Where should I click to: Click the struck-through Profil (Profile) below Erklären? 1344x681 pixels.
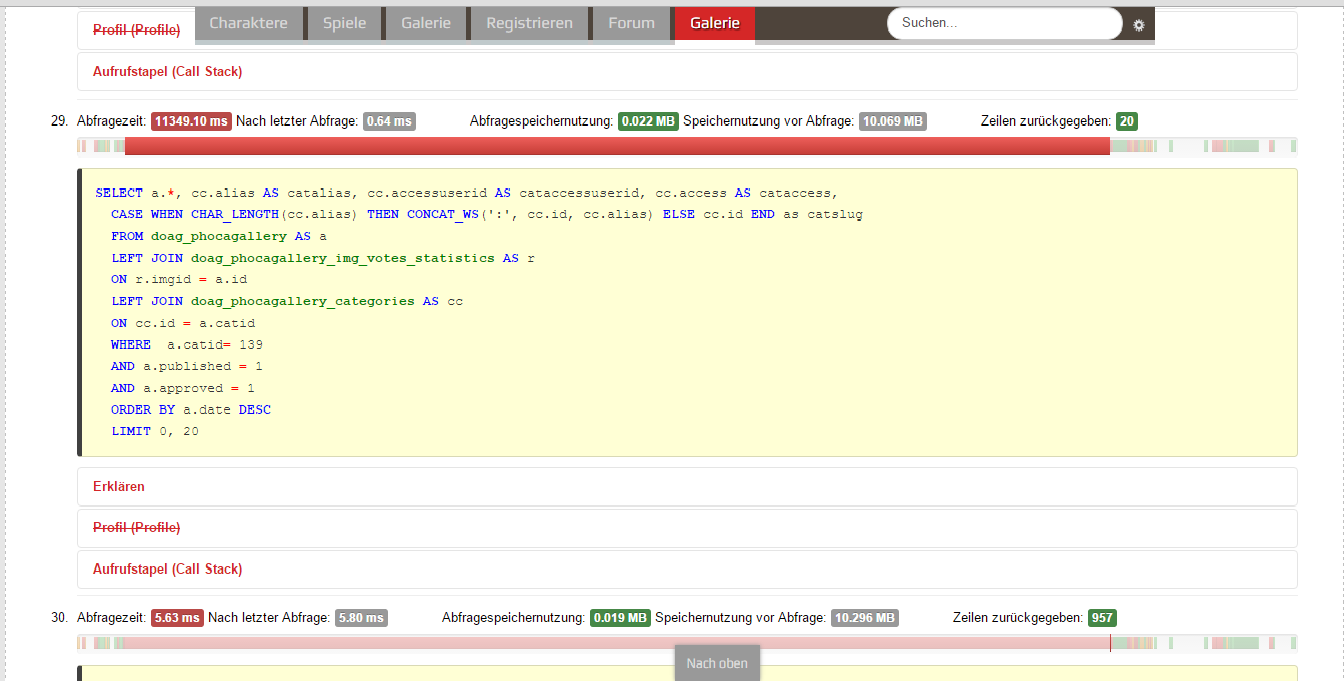point(136,528)
